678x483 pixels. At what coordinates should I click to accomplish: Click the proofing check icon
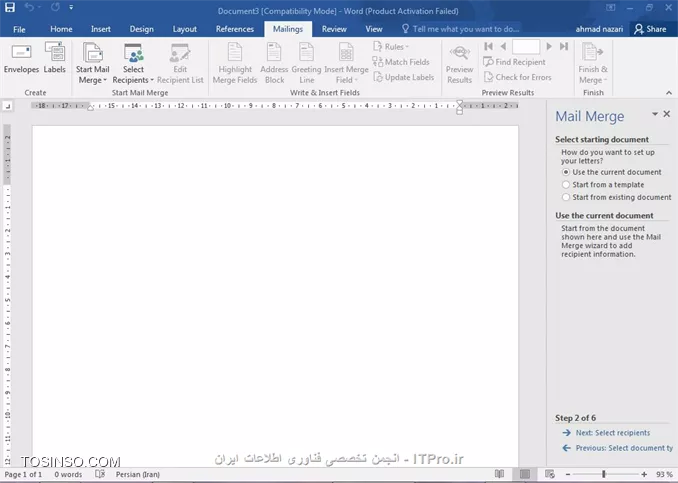100,474
